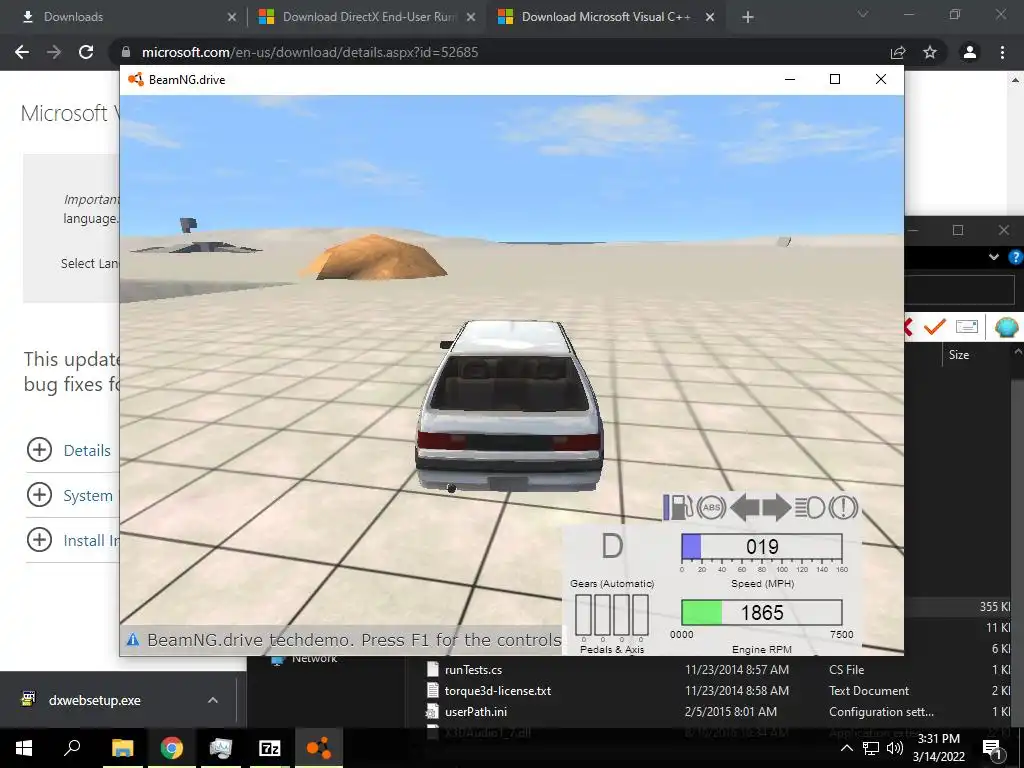This screenshot has height=768, width=1024.
Task: Click the share page icon in address bar
Action: 898,52
